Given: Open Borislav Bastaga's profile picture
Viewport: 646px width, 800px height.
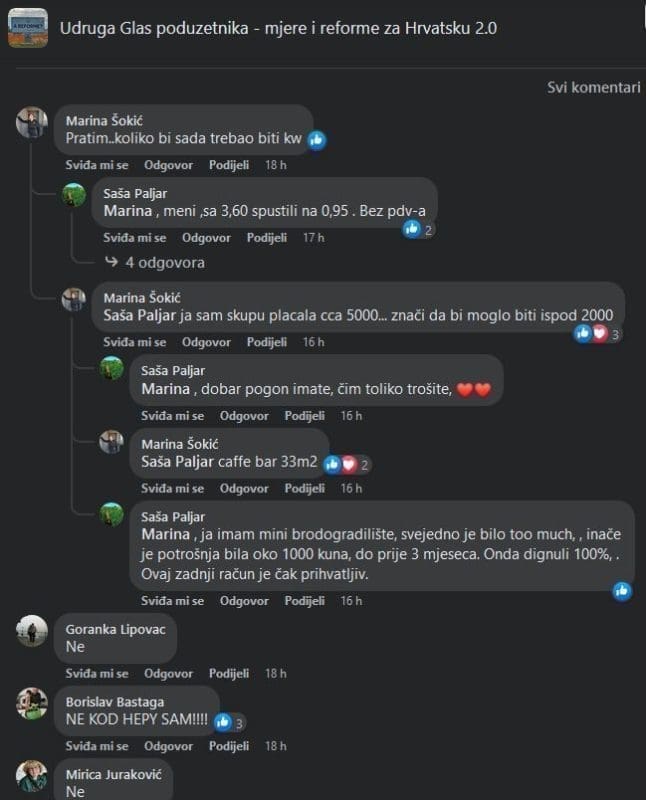Looking at the screenshot, I should tap(32, 703).
